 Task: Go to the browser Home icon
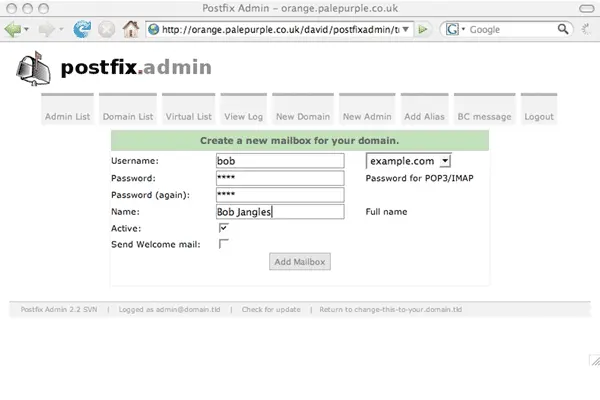pyautogui.click(x=129, y=30)
